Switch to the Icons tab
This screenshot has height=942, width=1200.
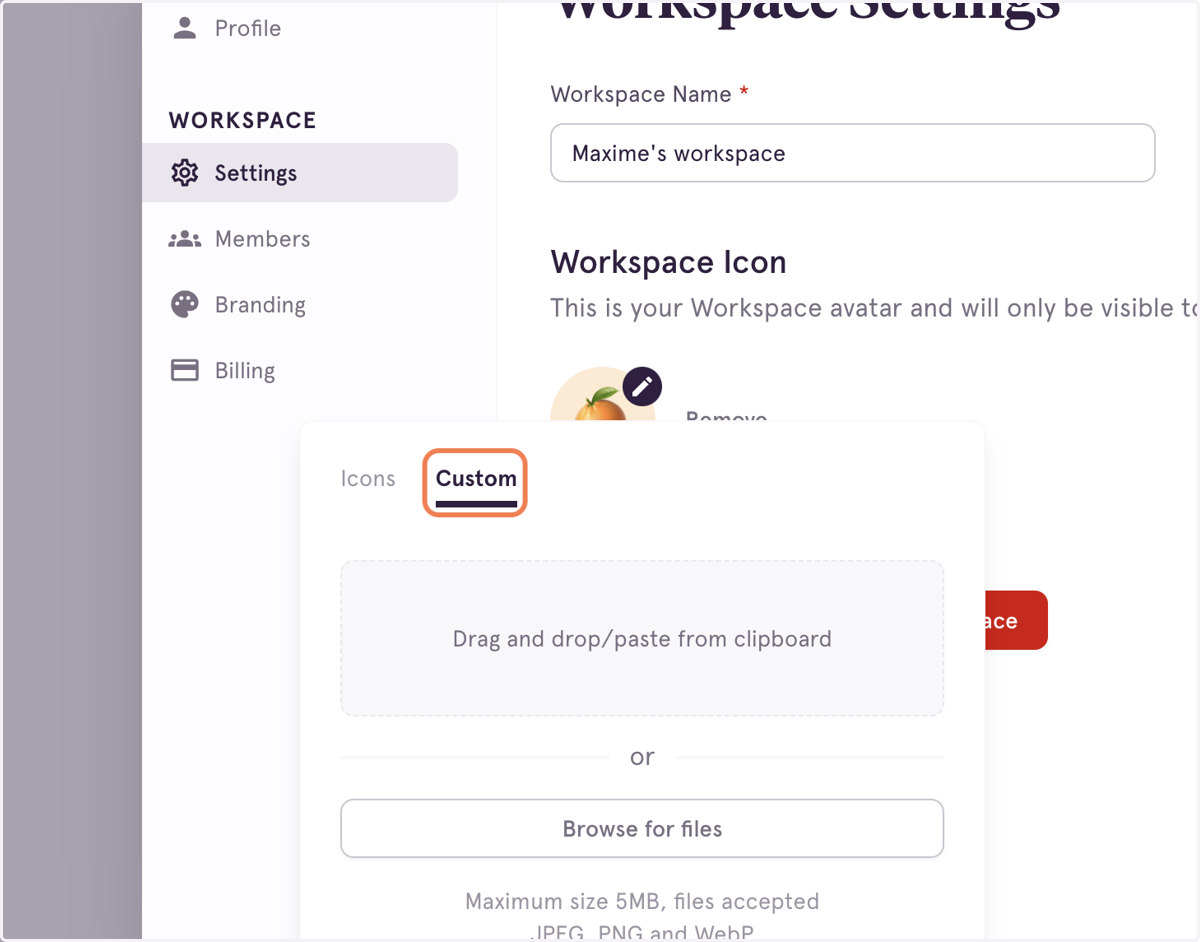(368, 479)
